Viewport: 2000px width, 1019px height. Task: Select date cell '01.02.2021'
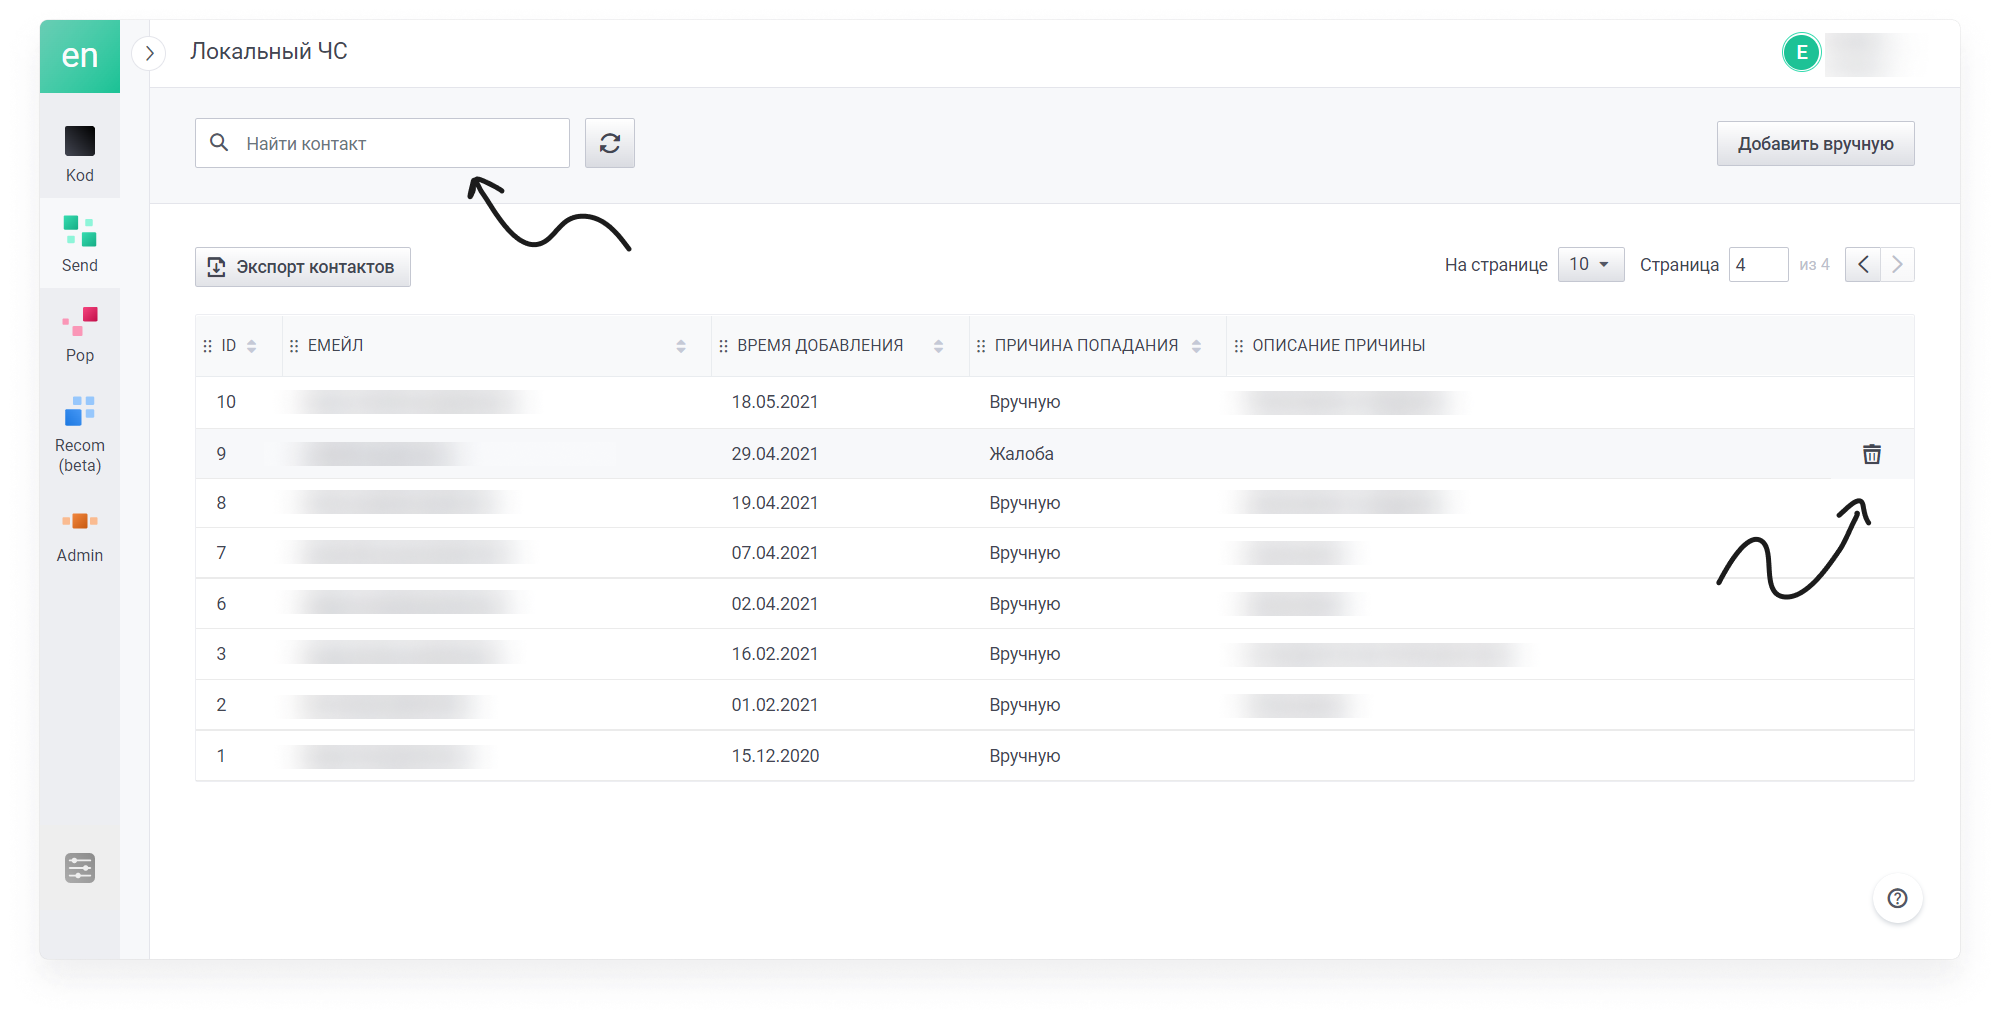[x=775, y=705]
